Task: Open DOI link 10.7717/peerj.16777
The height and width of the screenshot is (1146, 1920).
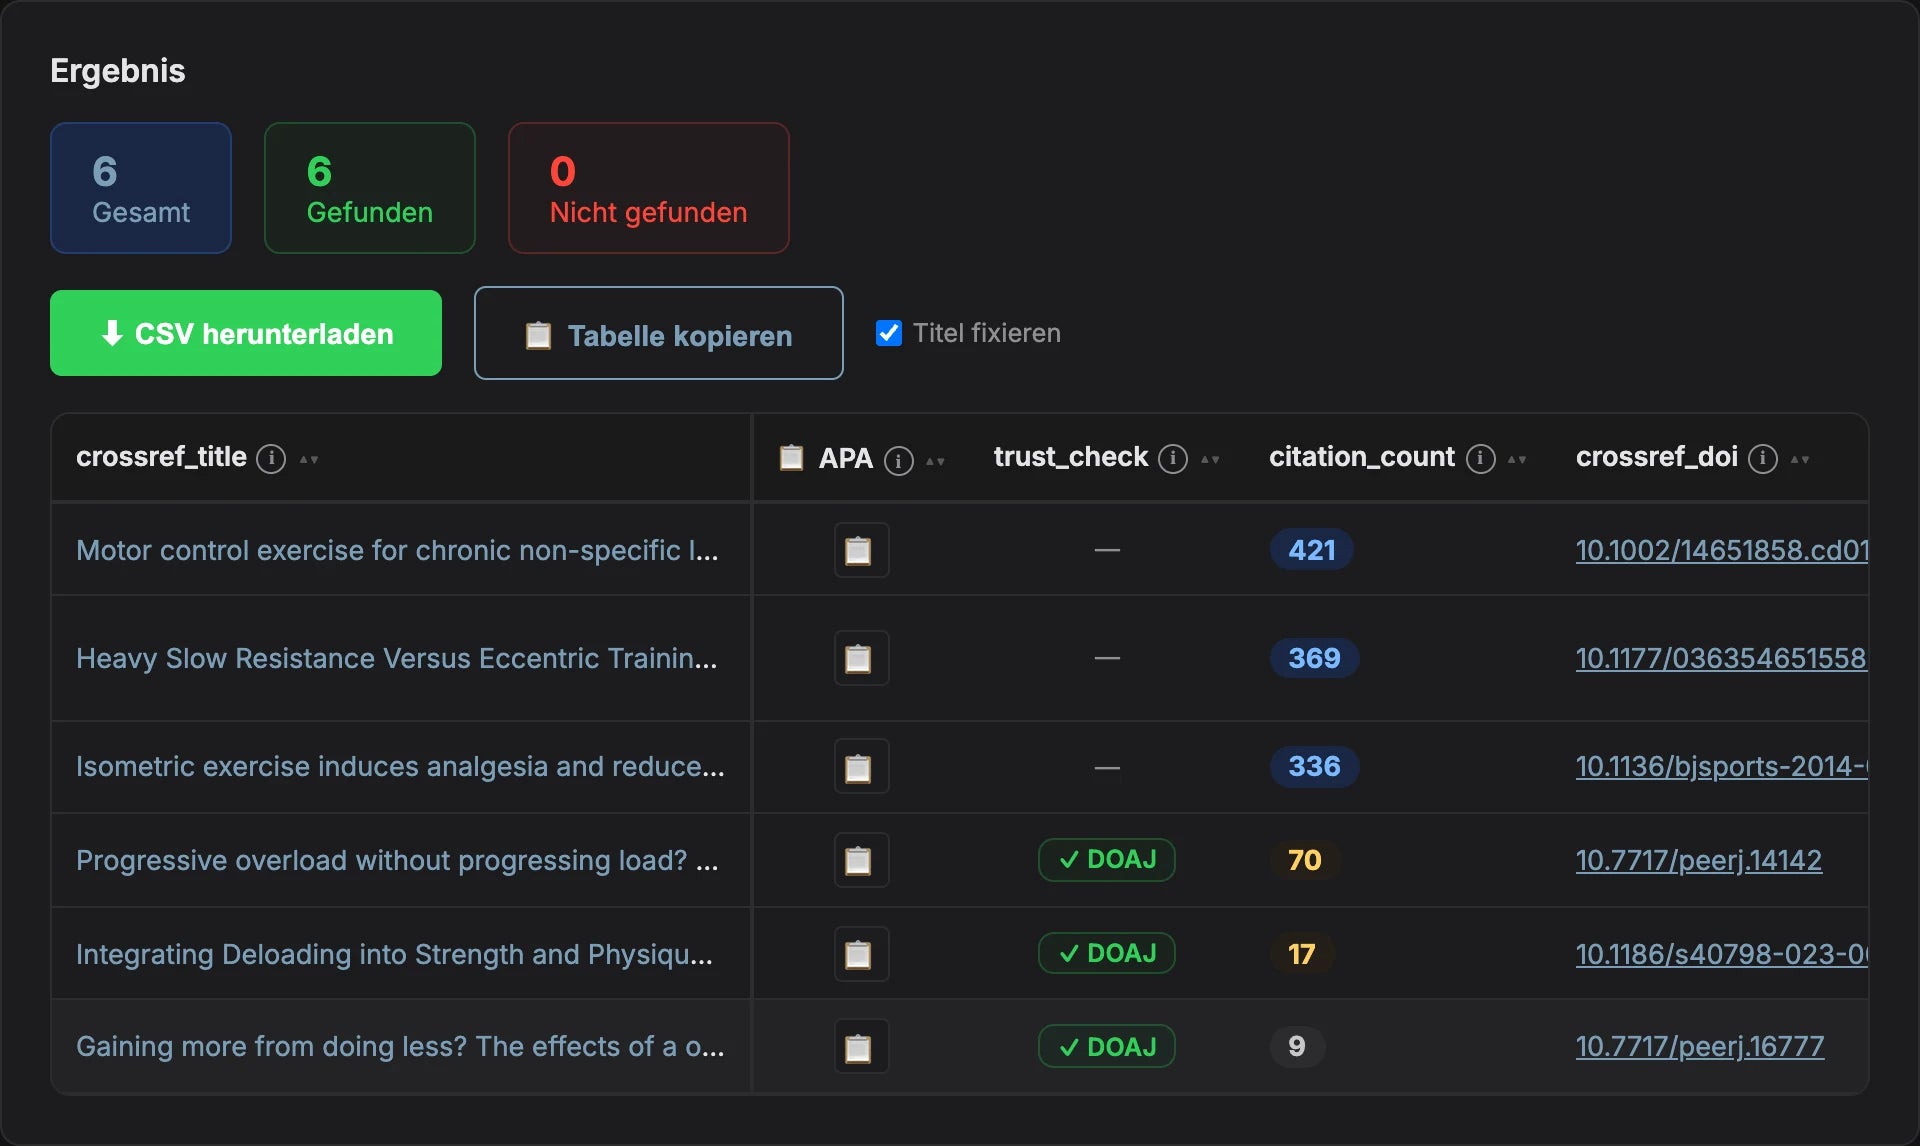Action: [1700, 1046]
